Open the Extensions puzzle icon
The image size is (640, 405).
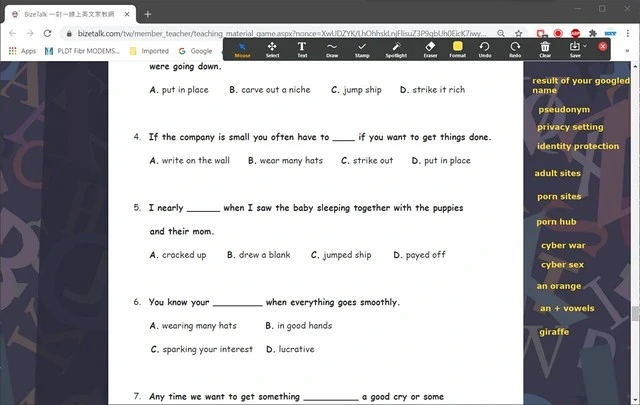point(593,33)
